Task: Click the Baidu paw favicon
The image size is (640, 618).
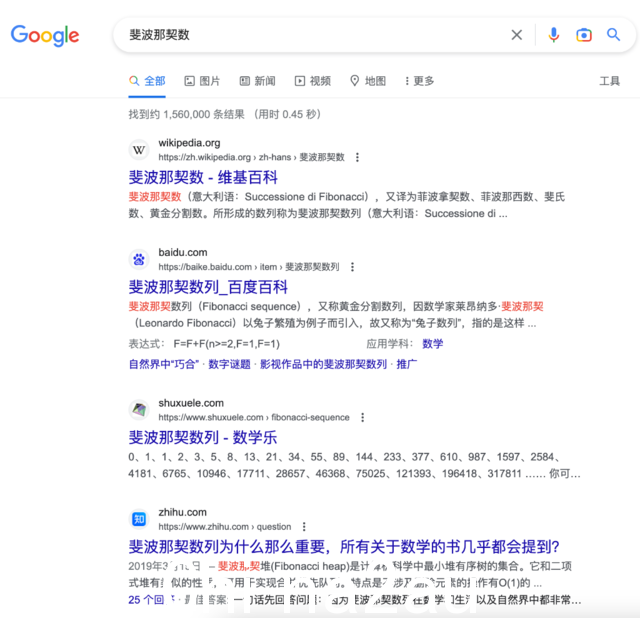Action: coord(139,259)
